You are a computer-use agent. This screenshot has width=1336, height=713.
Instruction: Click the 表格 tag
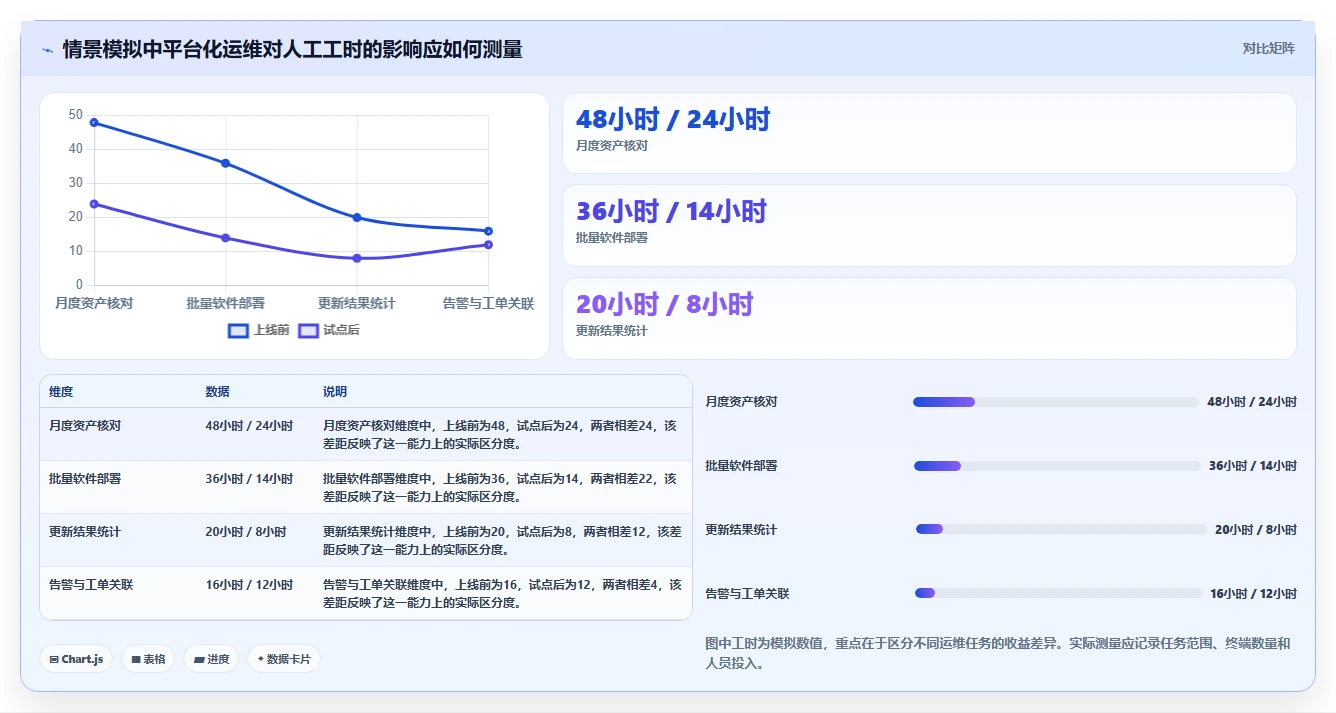(148, 659)
